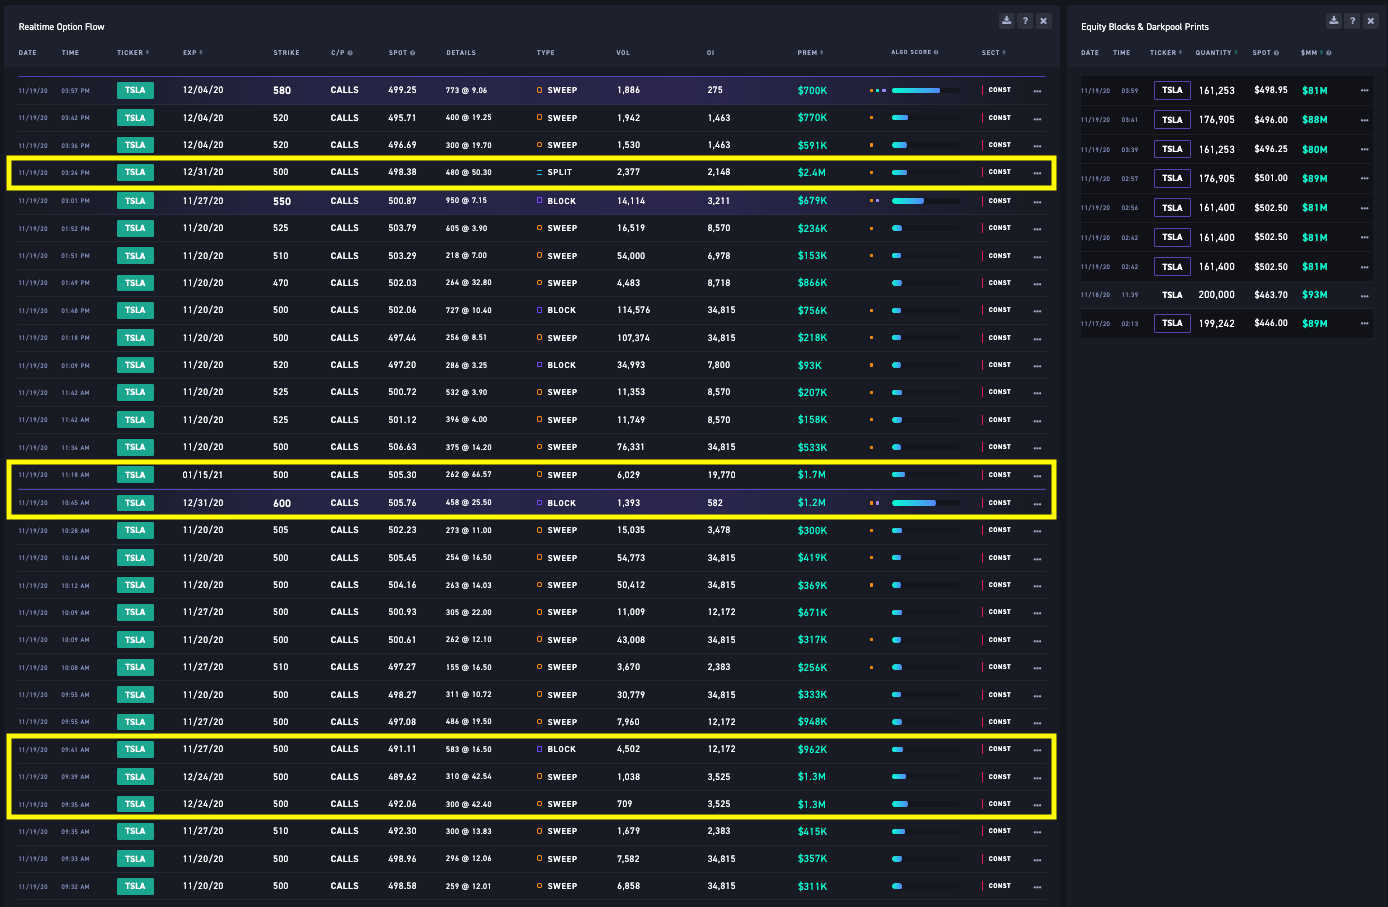1388x907 pixels.
Task: Download Equity Blocks & Darkpool Prints data
Action: click(x=1333, y=21)
